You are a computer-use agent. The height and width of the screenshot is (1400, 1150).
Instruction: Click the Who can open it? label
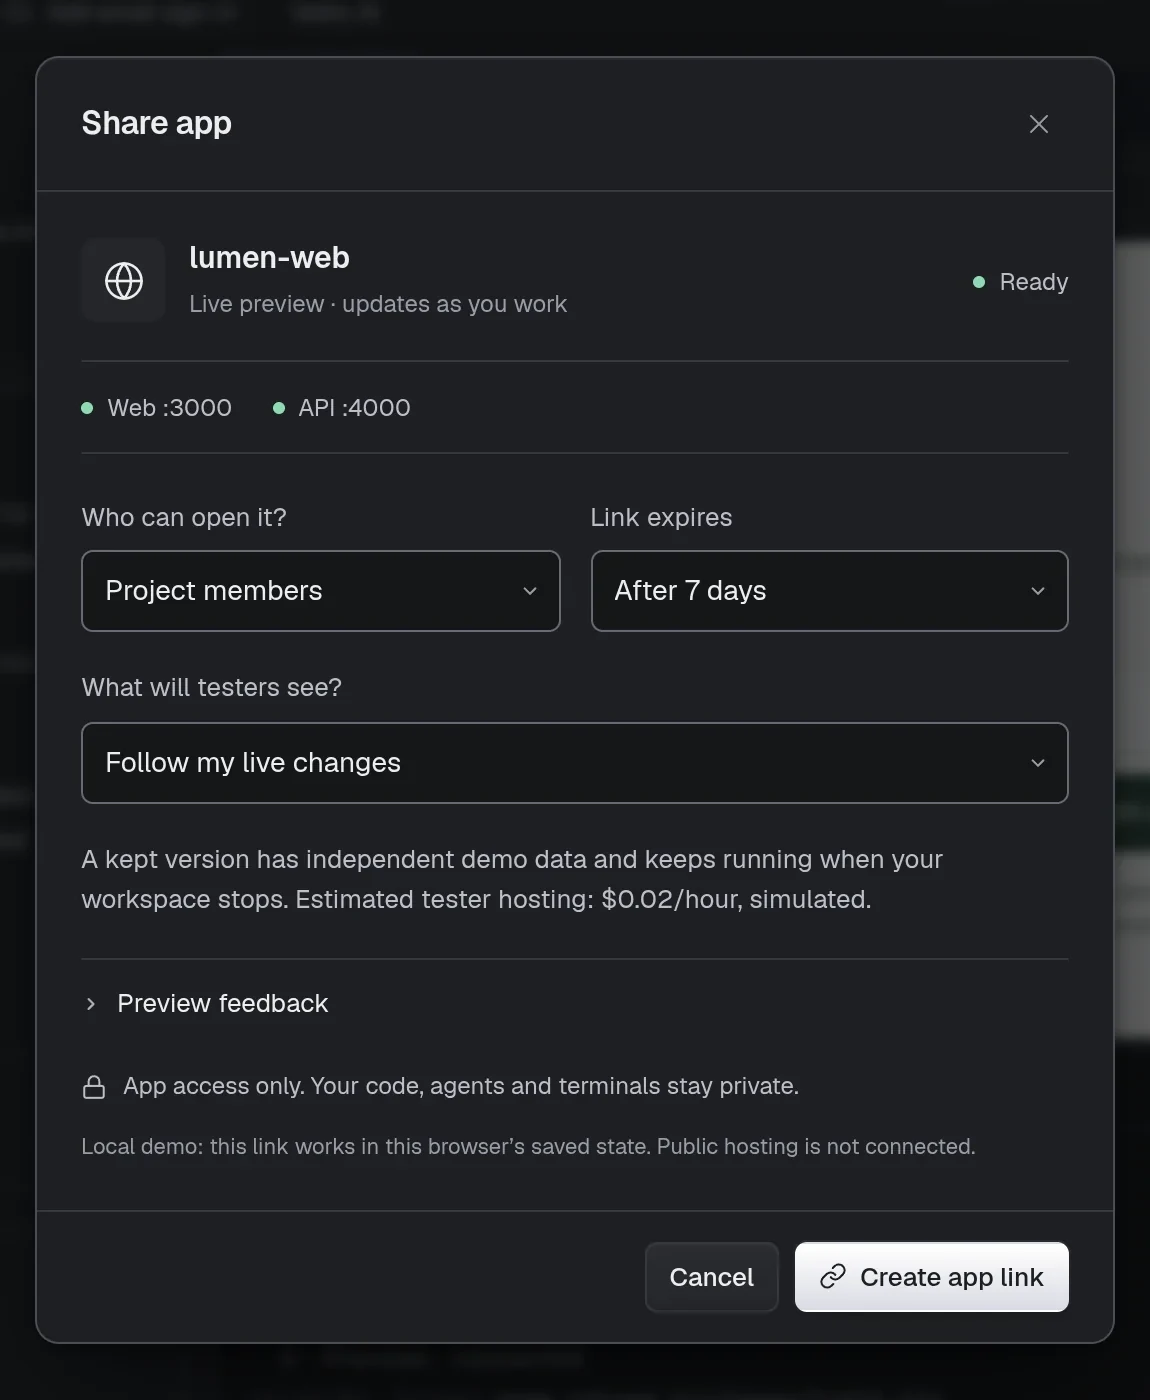[184, 517]
